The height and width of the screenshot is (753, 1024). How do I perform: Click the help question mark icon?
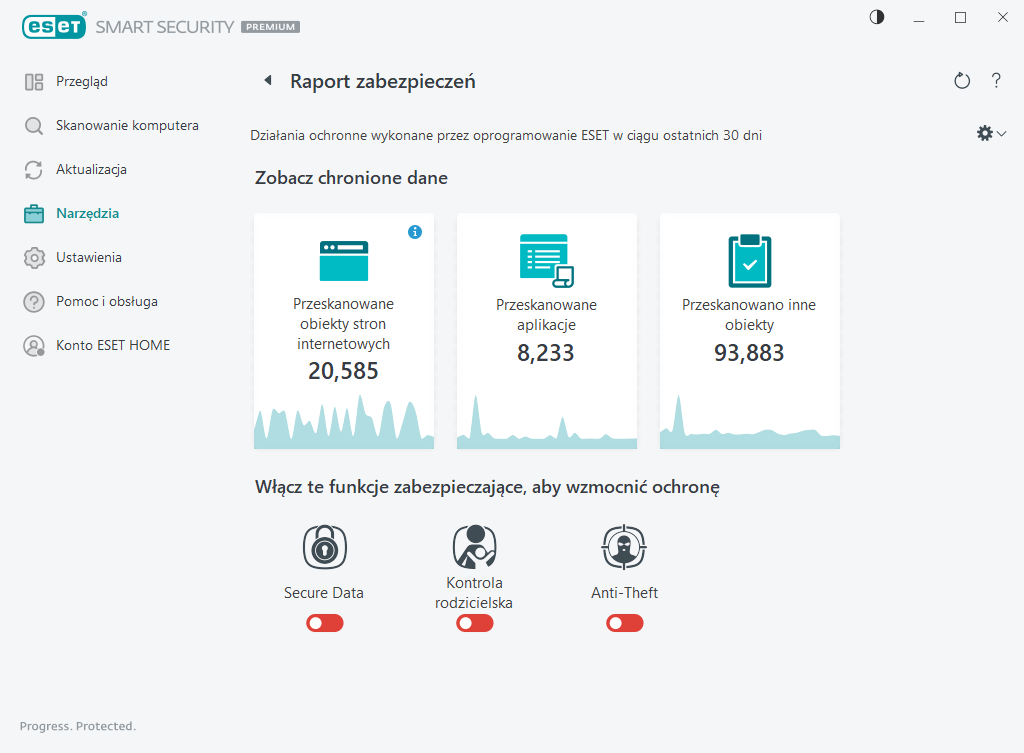pyautogui.click(x=996, y=81)
